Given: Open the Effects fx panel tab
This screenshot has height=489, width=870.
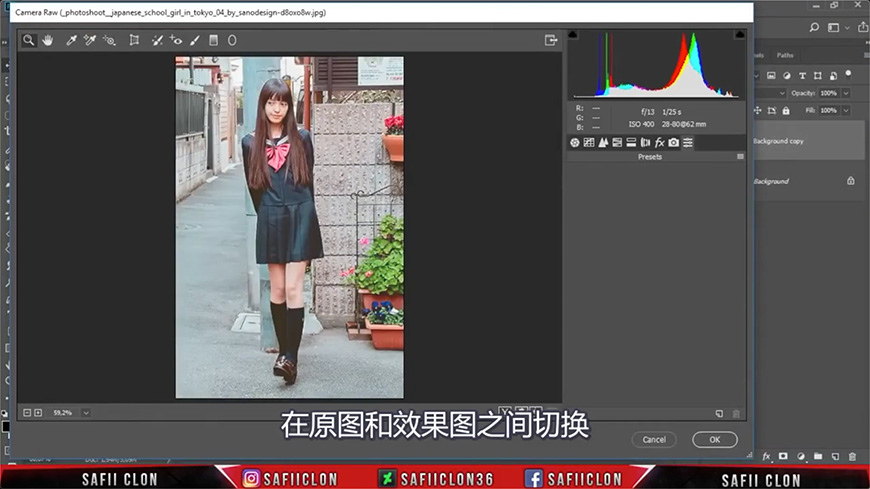Looking at the screenshot, I should [659, 143].
